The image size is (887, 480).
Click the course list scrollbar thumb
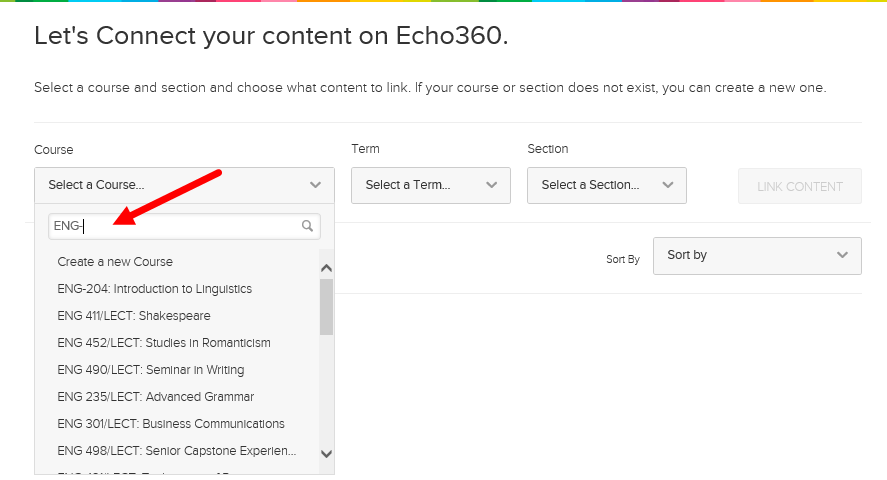coord(326,306)
